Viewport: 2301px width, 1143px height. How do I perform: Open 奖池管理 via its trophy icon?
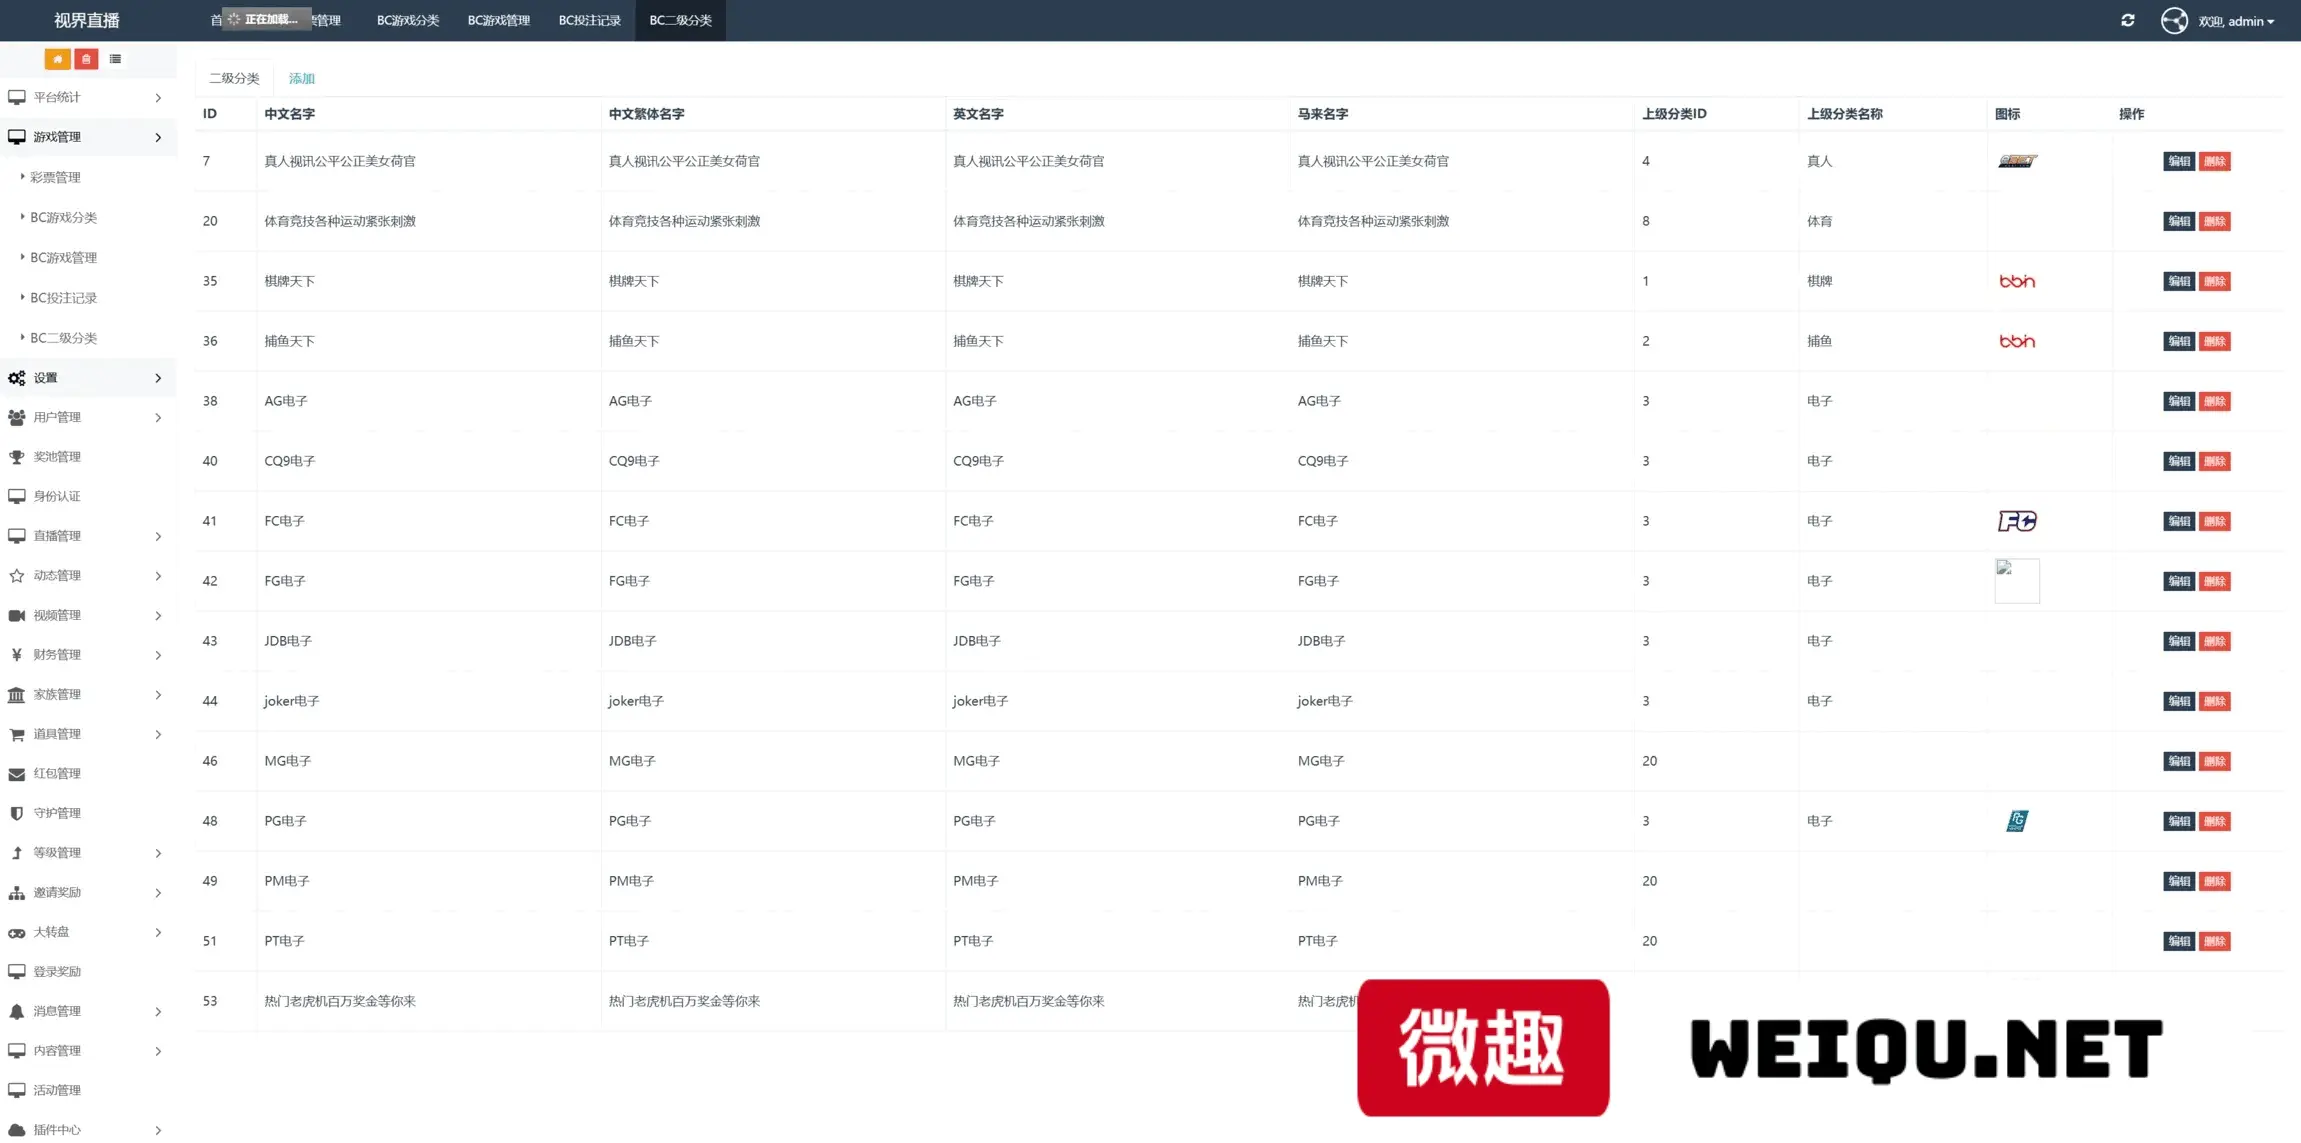pos(17,457)
